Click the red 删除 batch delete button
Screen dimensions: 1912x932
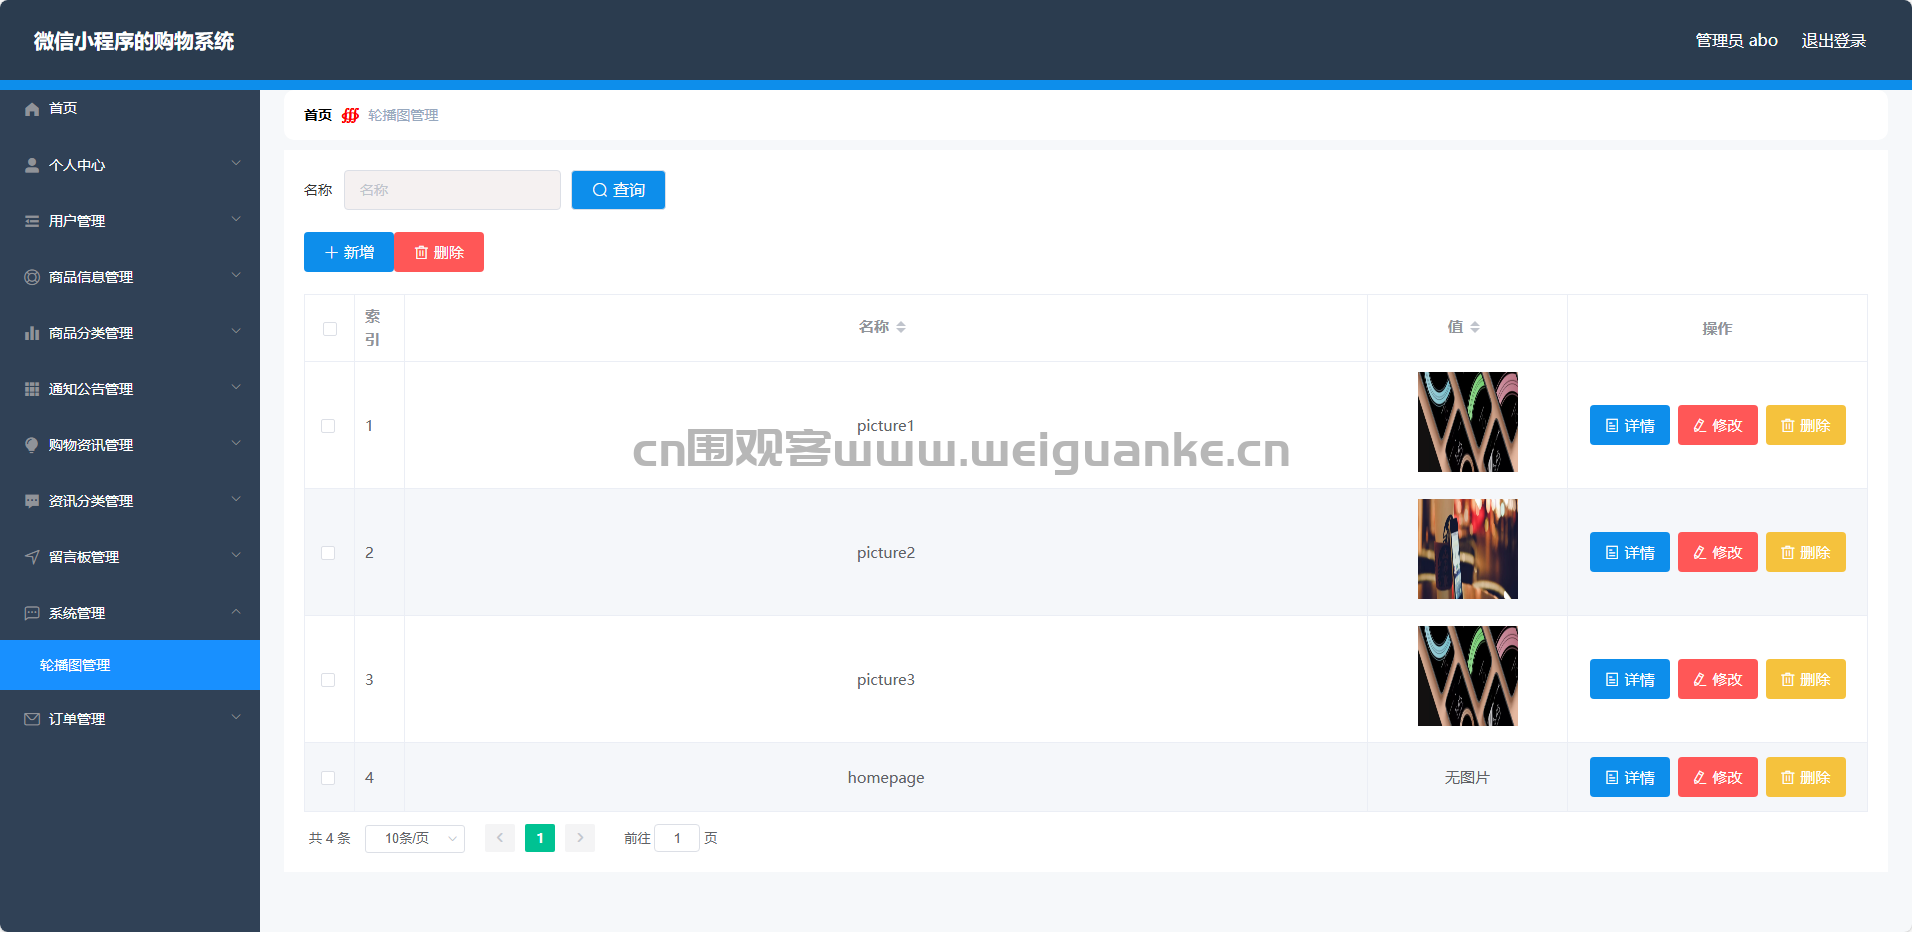click(439, 252)
